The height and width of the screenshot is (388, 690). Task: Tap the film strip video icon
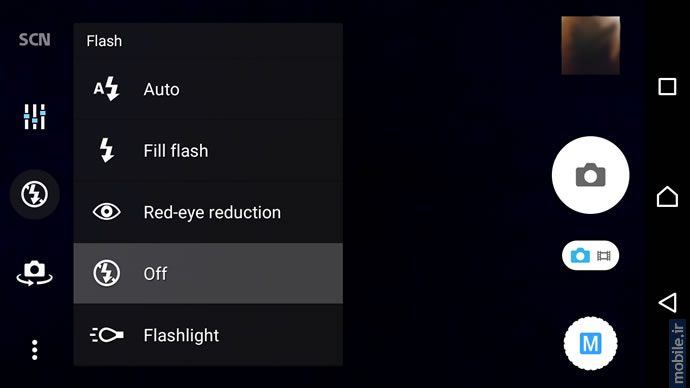point(604,256)
